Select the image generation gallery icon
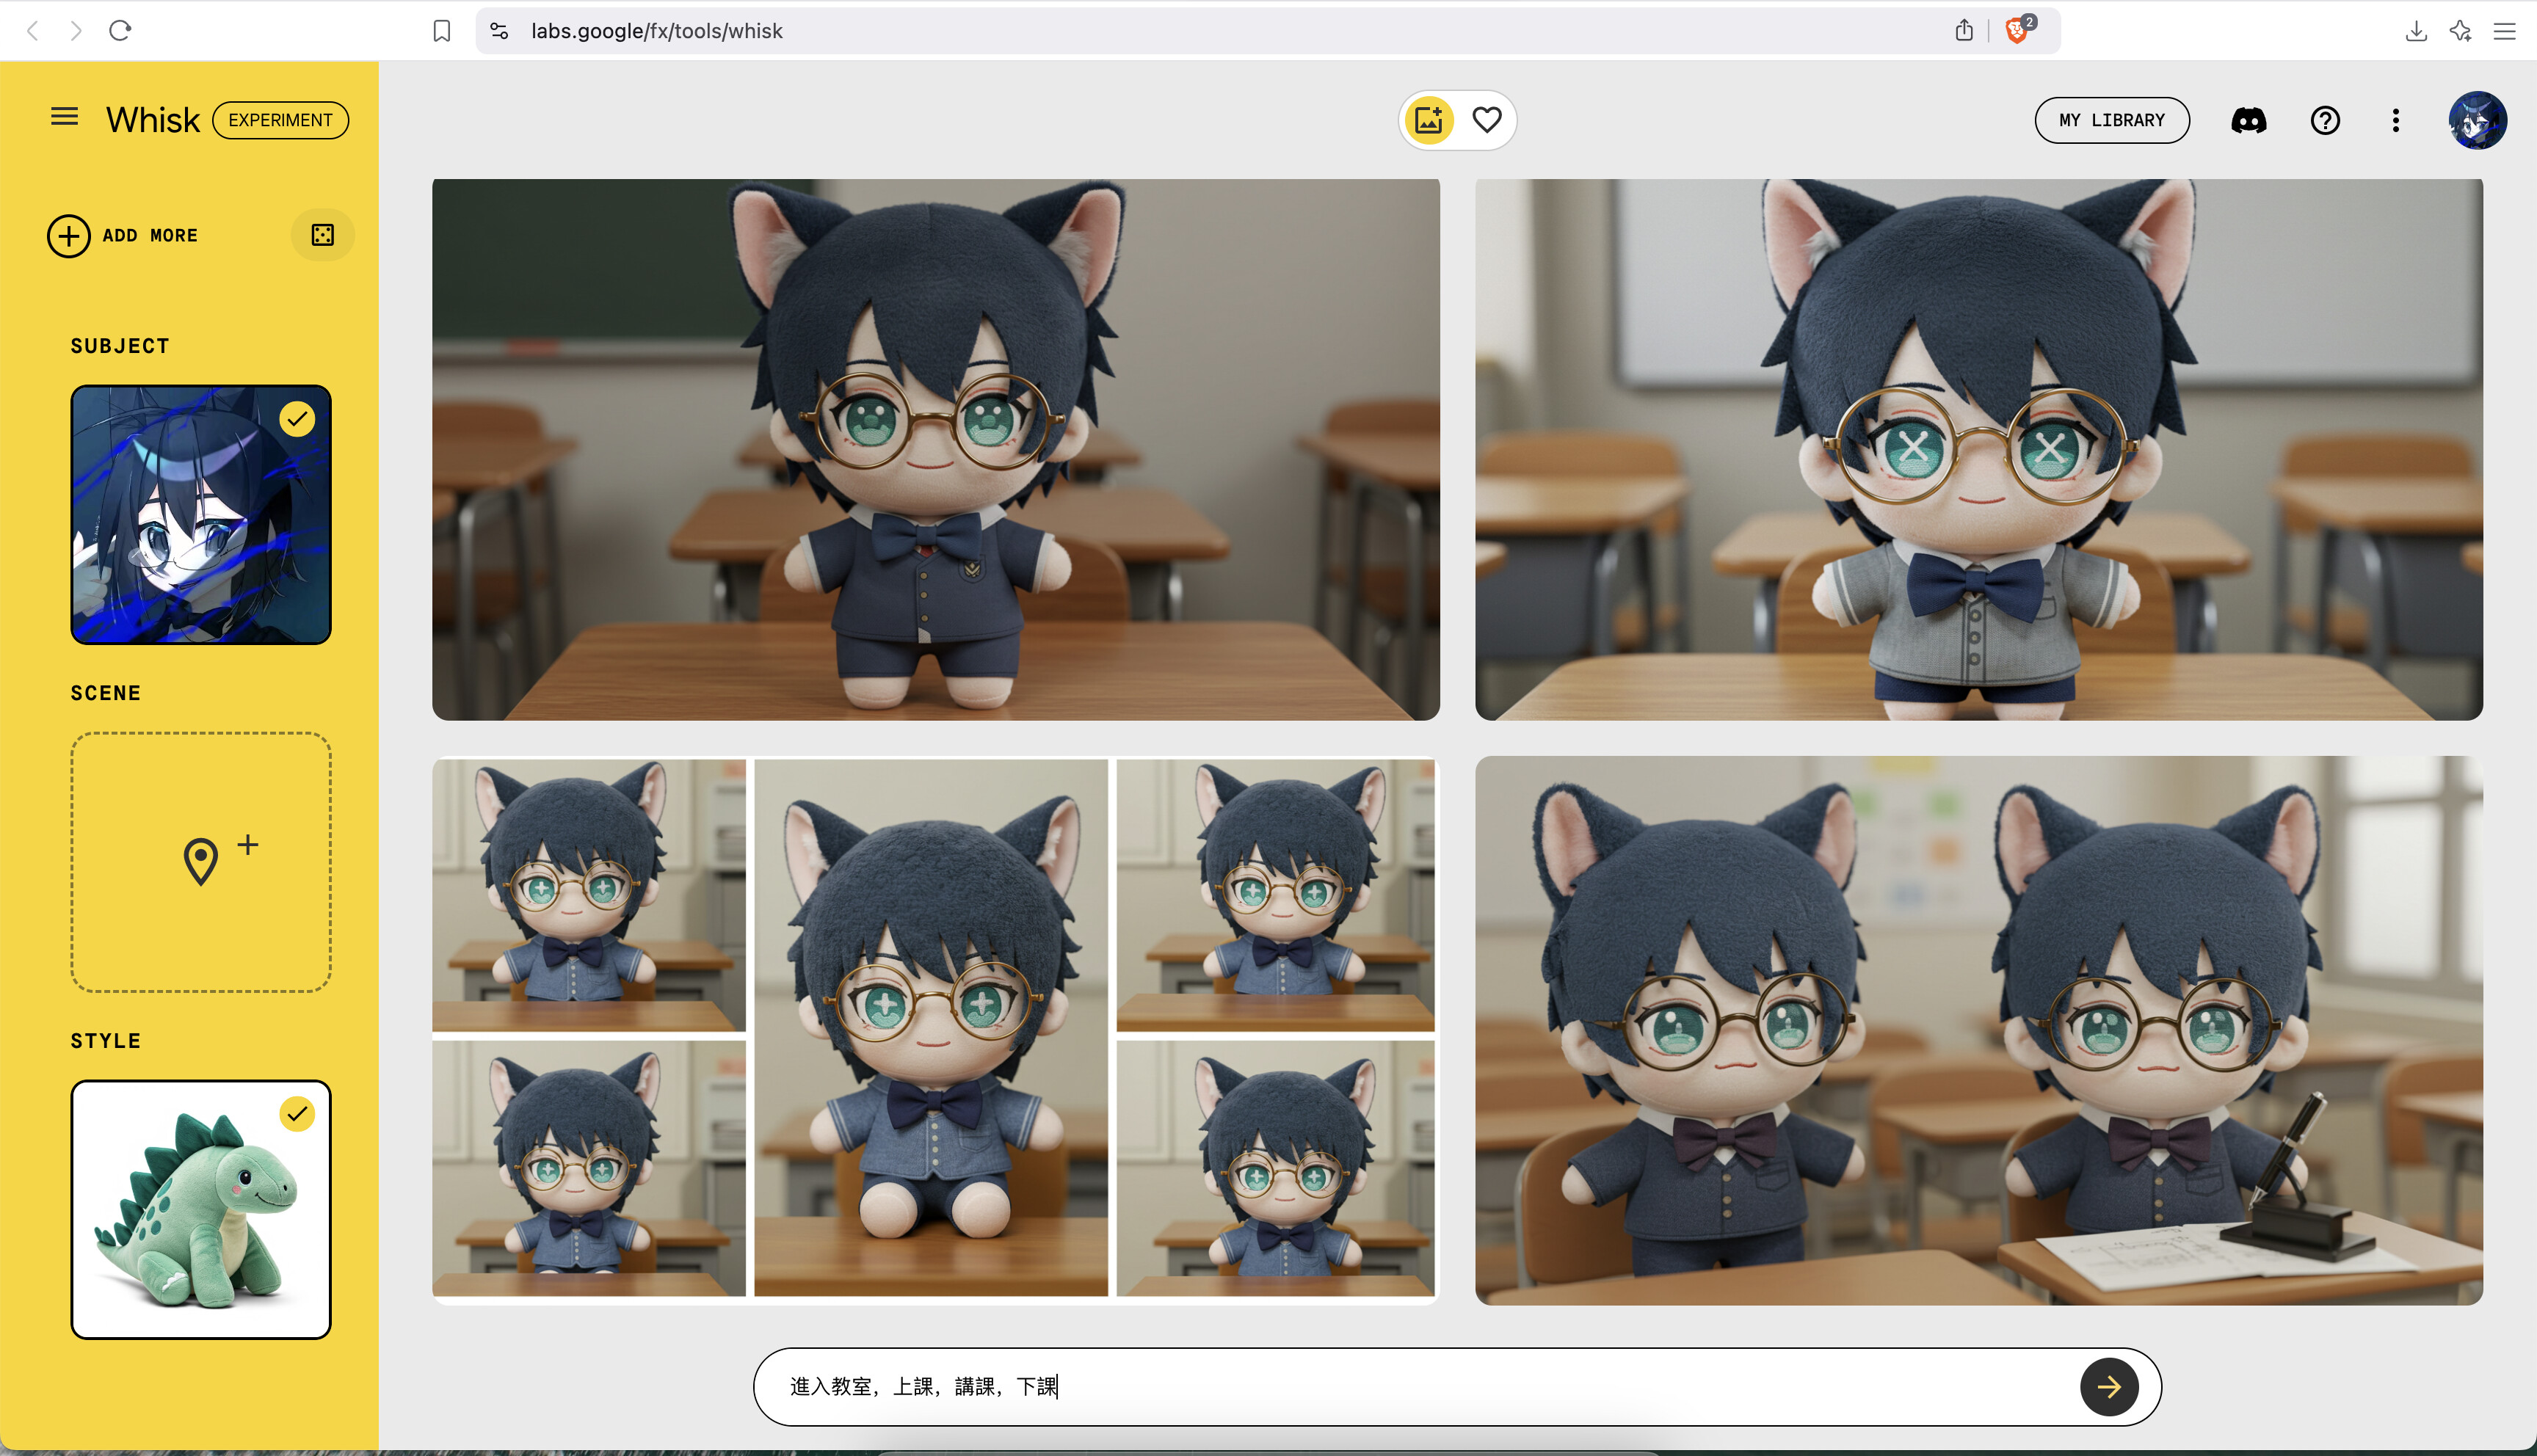The image size is (2537, 1456). click(1428, 119)
